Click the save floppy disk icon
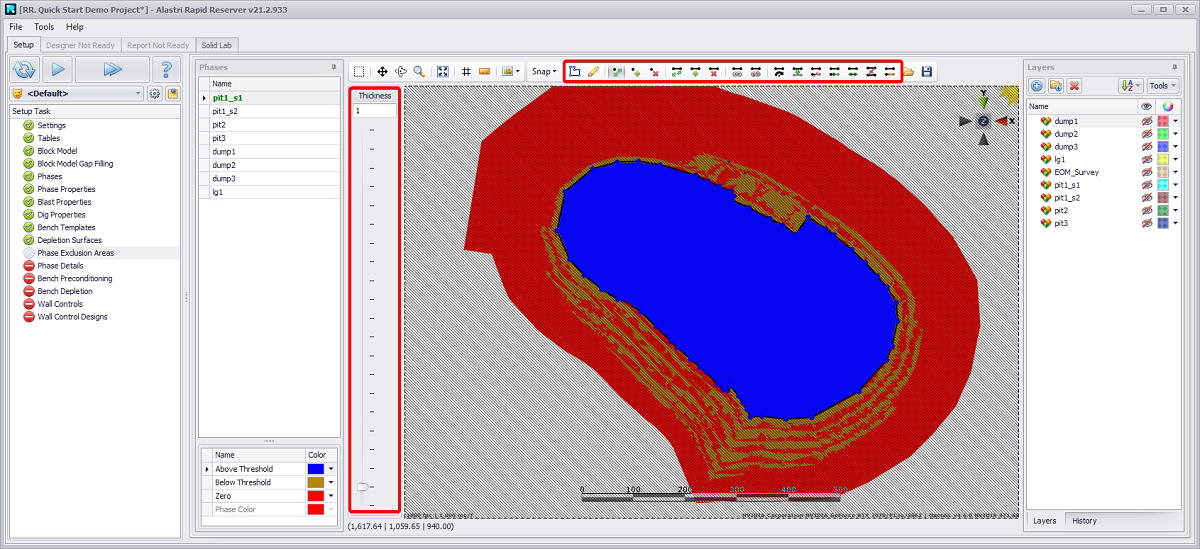This screenshot has height=549, width=1200. (927, 72)
